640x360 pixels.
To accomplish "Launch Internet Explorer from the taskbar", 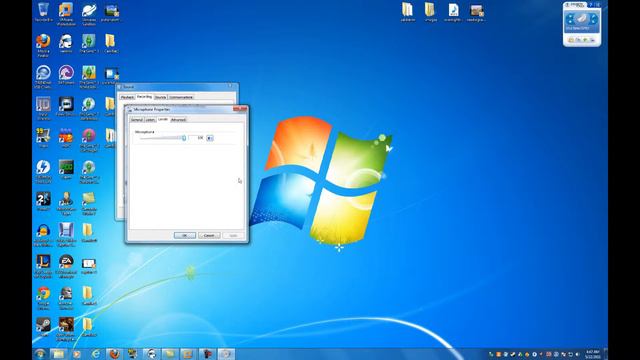I will (x=95, y=354).
